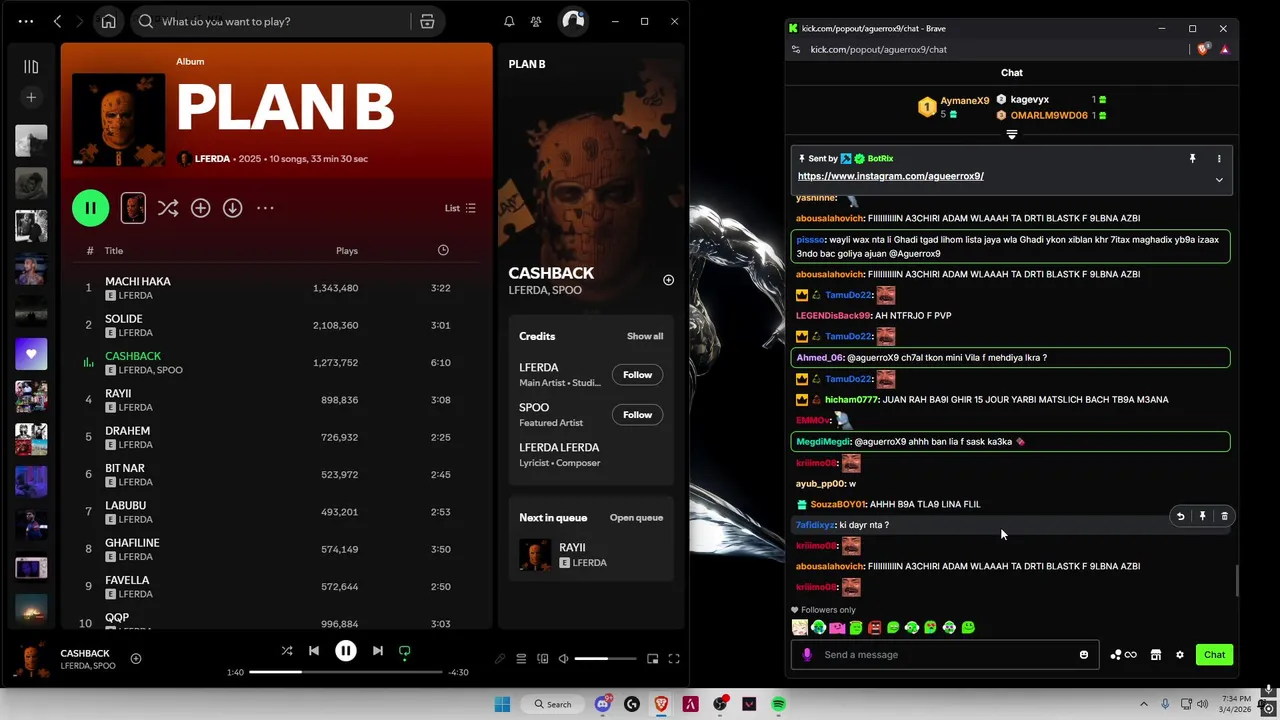Skip to next track

point(377,651)
